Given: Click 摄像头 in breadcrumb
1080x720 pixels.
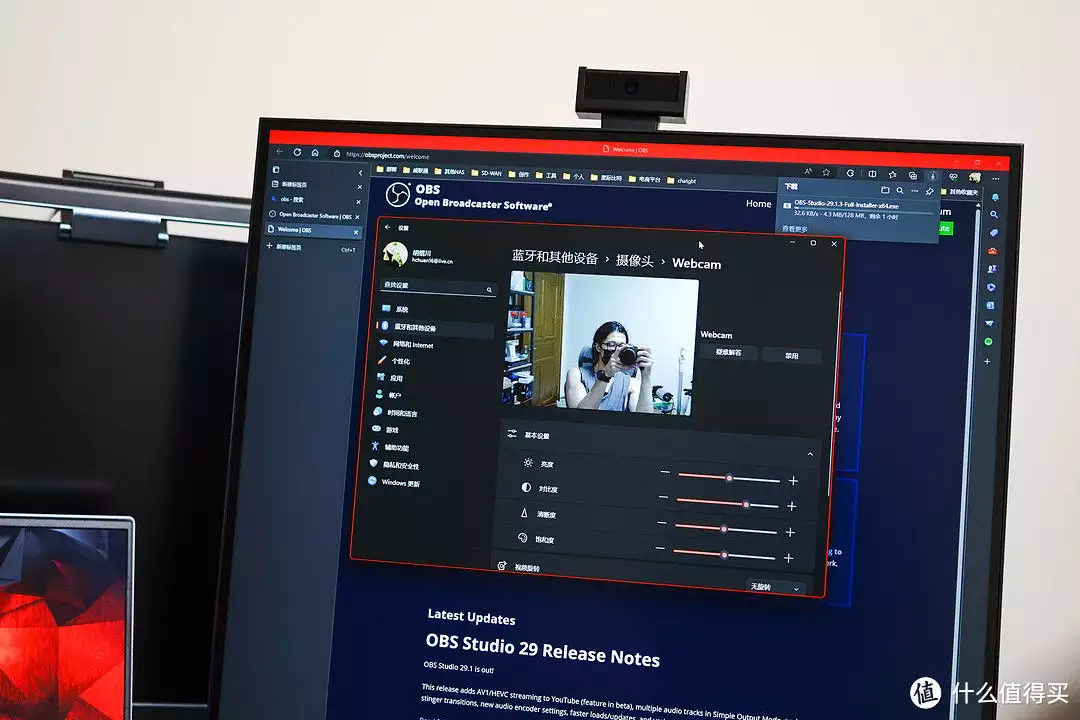Looking at the screenshot, I should coord(634,260).
